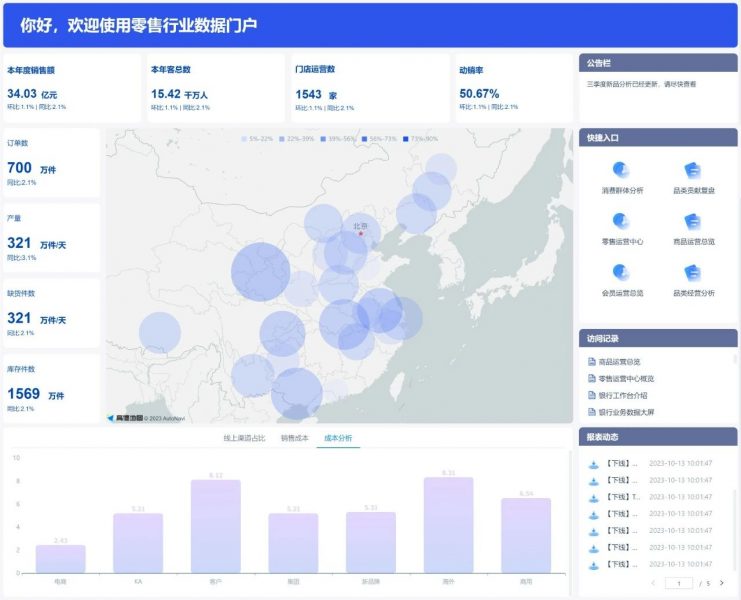Screen dimensions: 741x600
Task: Go to previous page of 报表动态
Action: click(653, 583)
